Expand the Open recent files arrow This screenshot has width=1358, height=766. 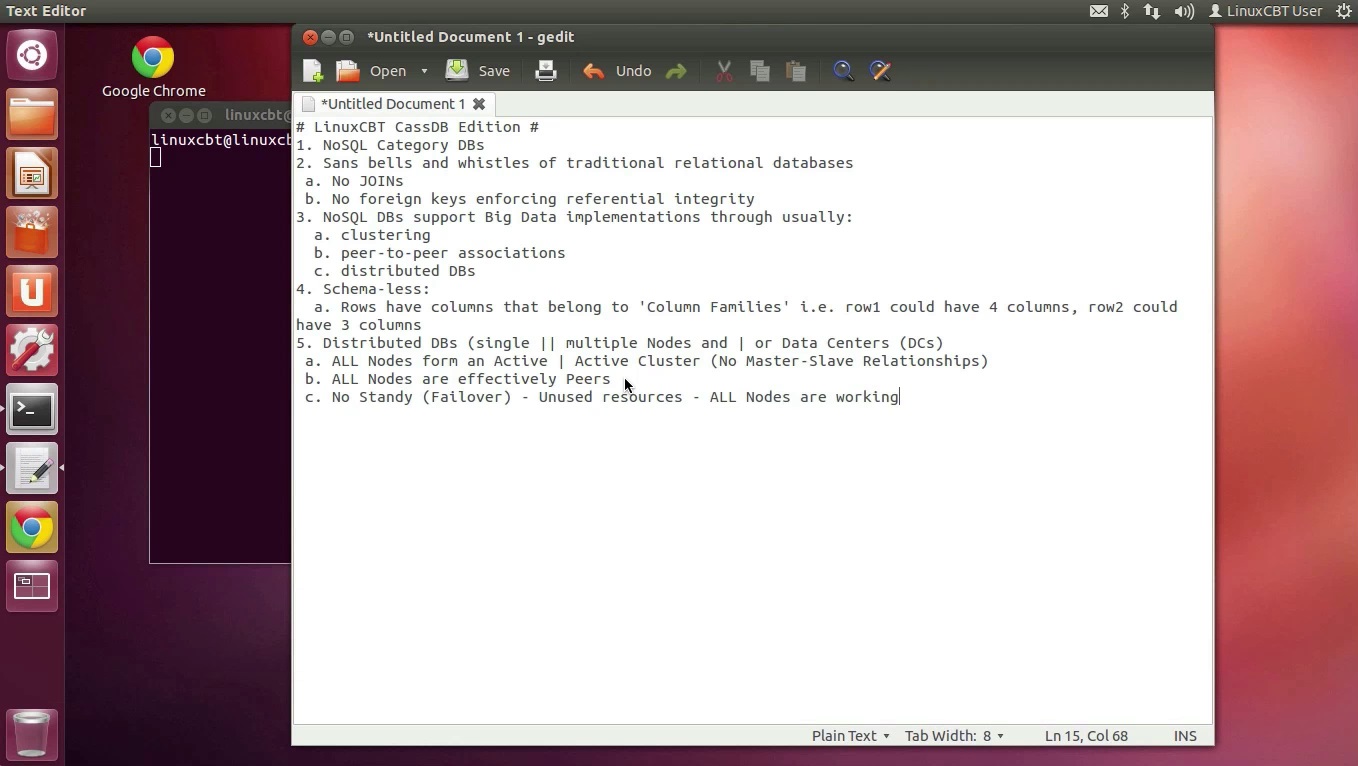(424, 71)
